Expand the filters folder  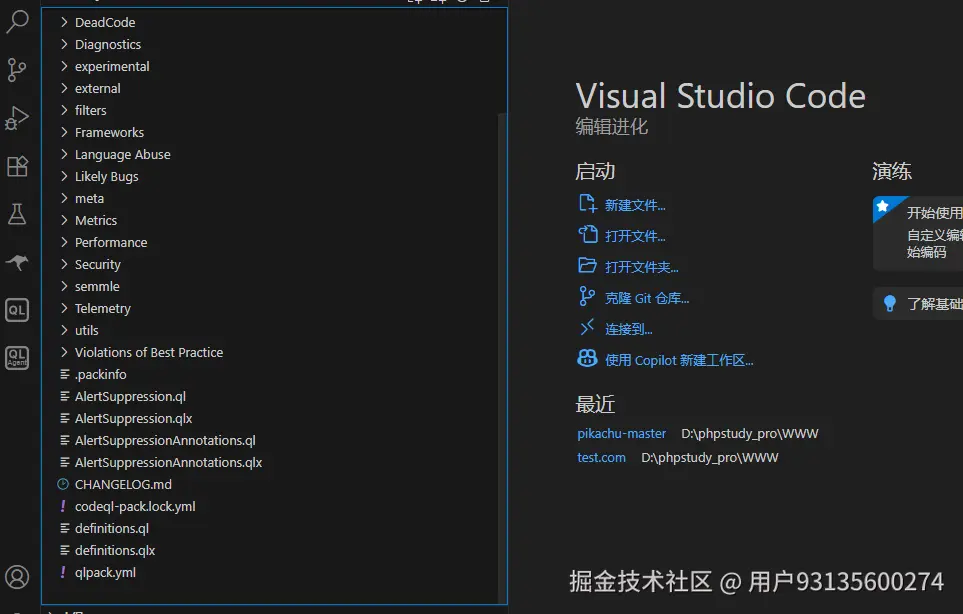coord(64,111)
